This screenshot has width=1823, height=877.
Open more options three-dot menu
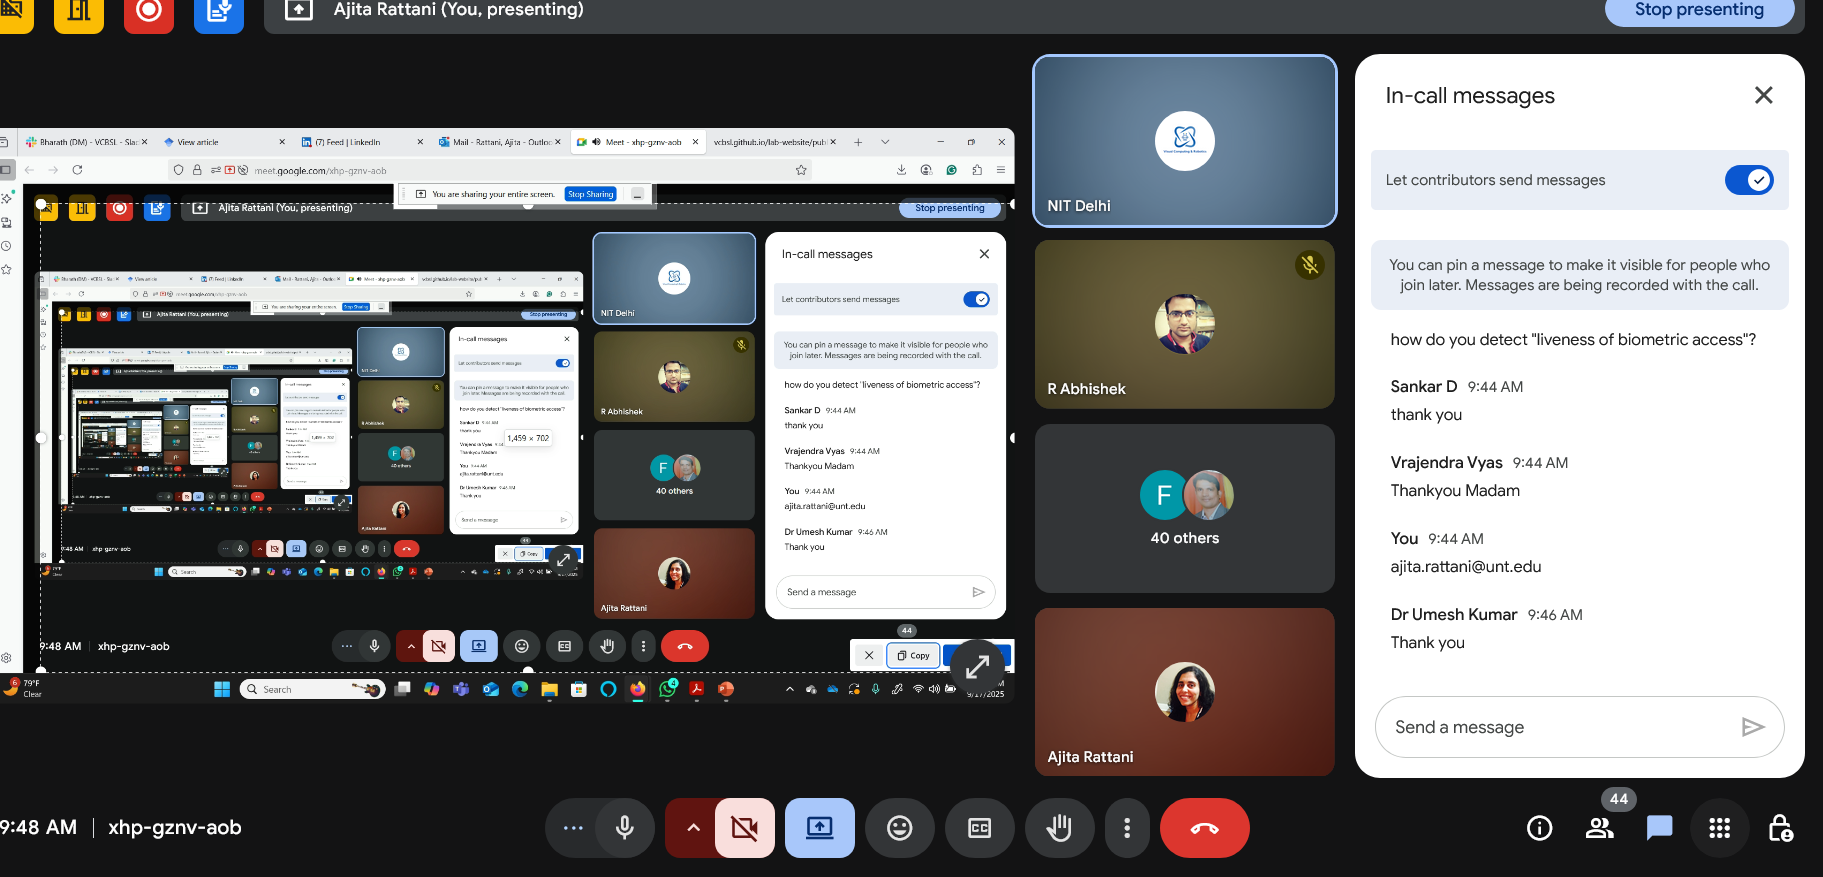(x=1127, y=828)
